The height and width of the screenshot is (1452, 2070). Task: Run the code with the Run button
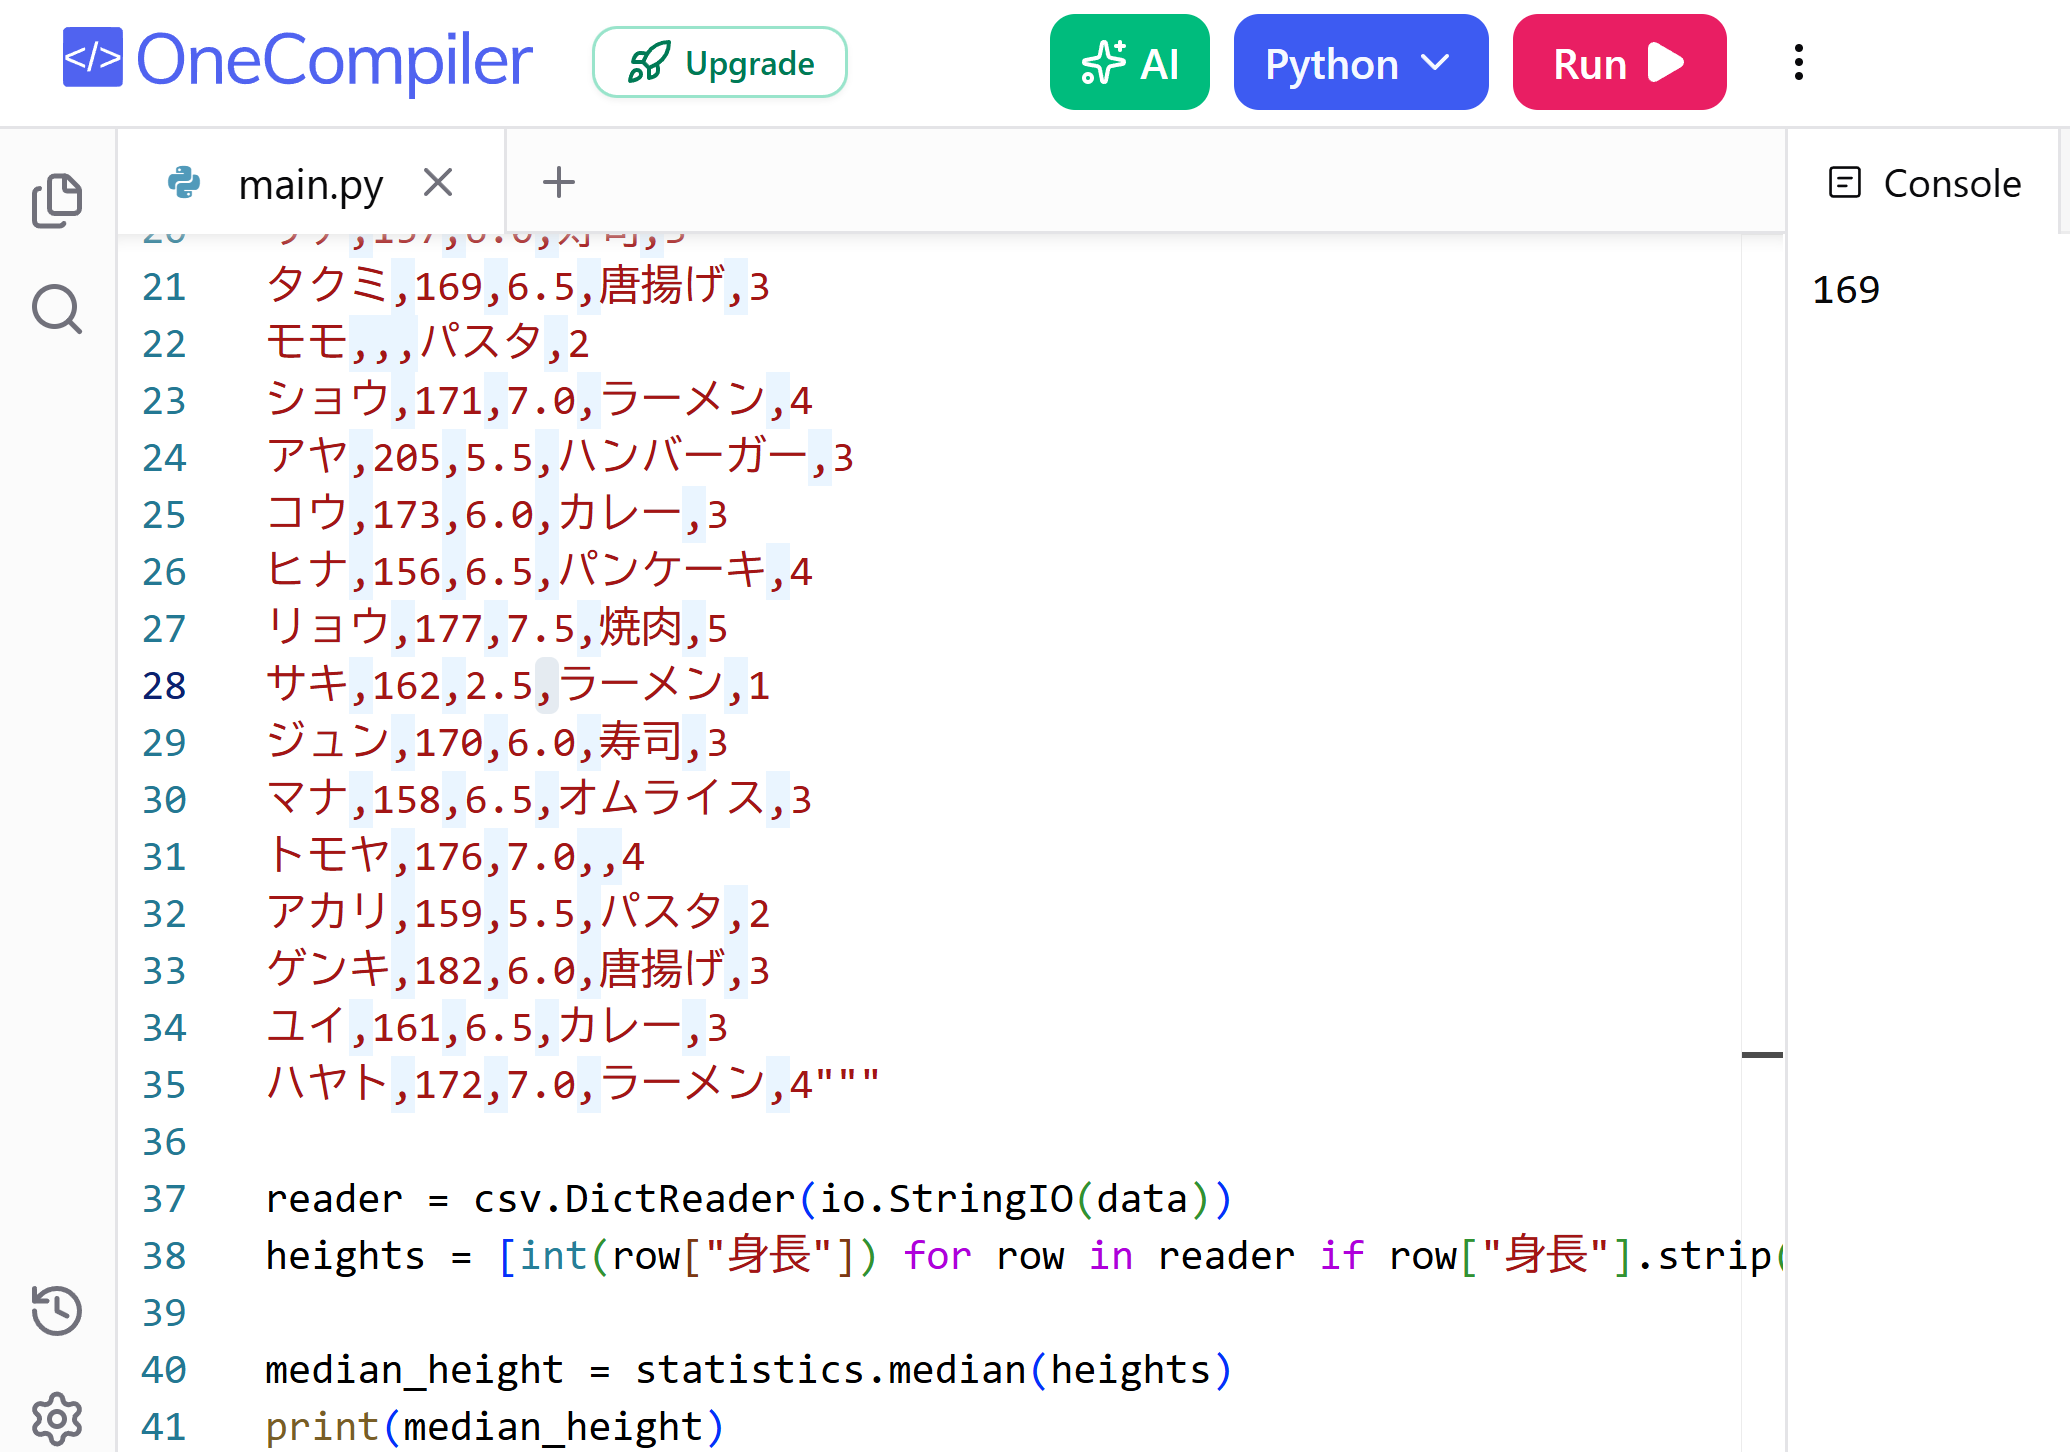coord(1619,62)
